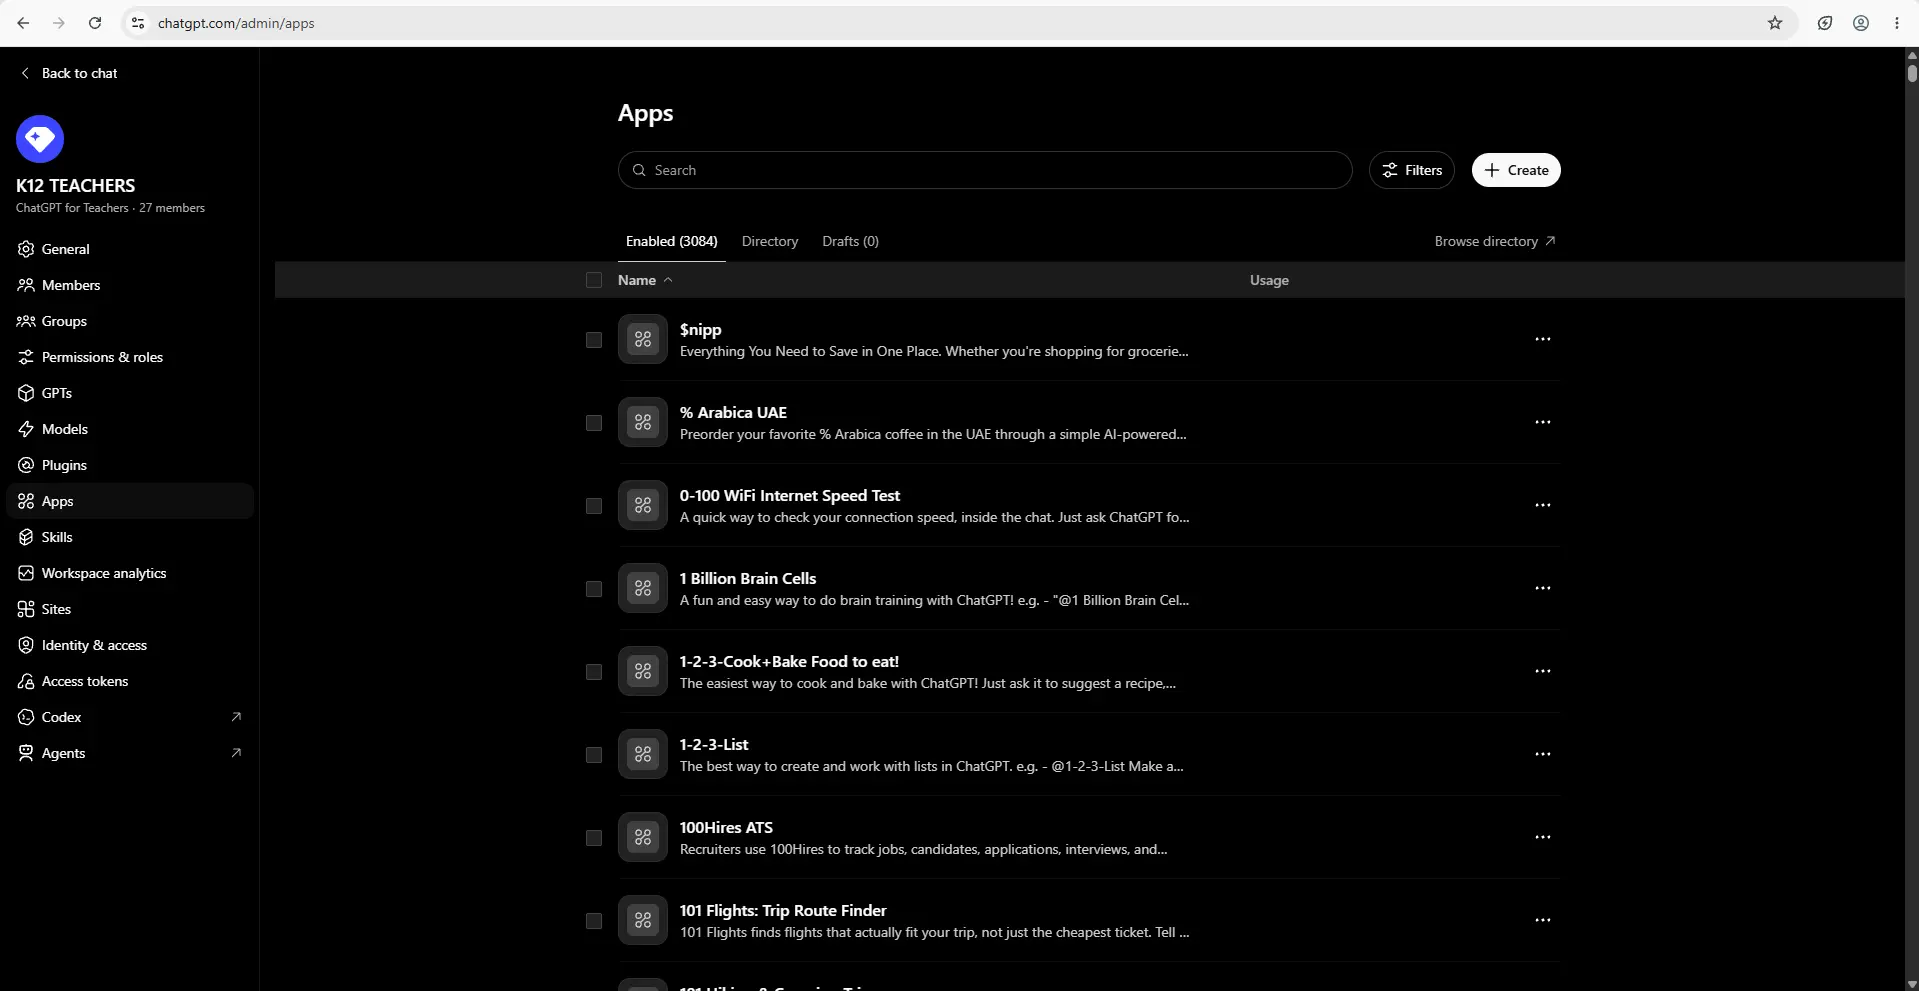Open Plugins settings
The image size is (1919, 991).
[x=130, y=465]
